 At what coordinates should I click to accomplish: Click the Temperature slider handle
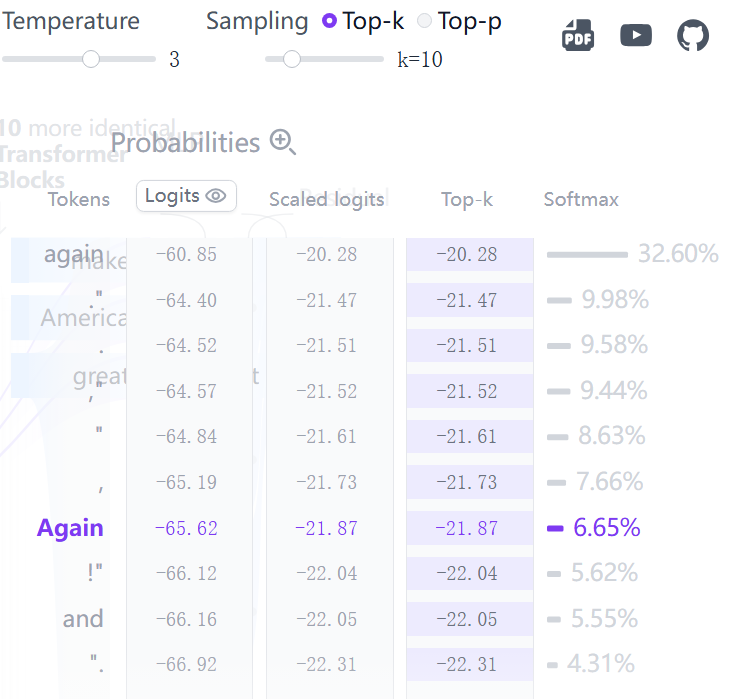tap(91, 59)
